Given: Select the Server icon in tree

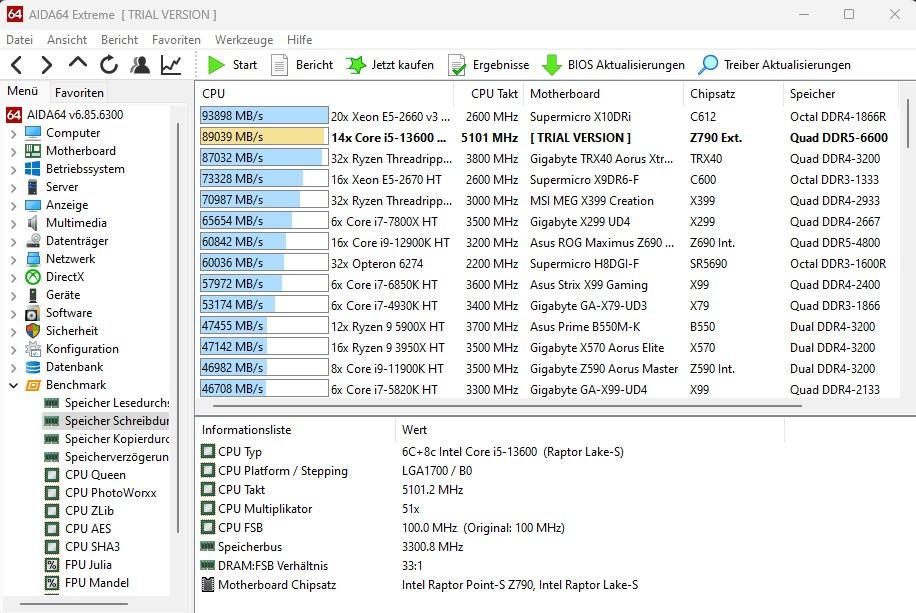Looking at the screenshot, I should [x=33, y=187].
